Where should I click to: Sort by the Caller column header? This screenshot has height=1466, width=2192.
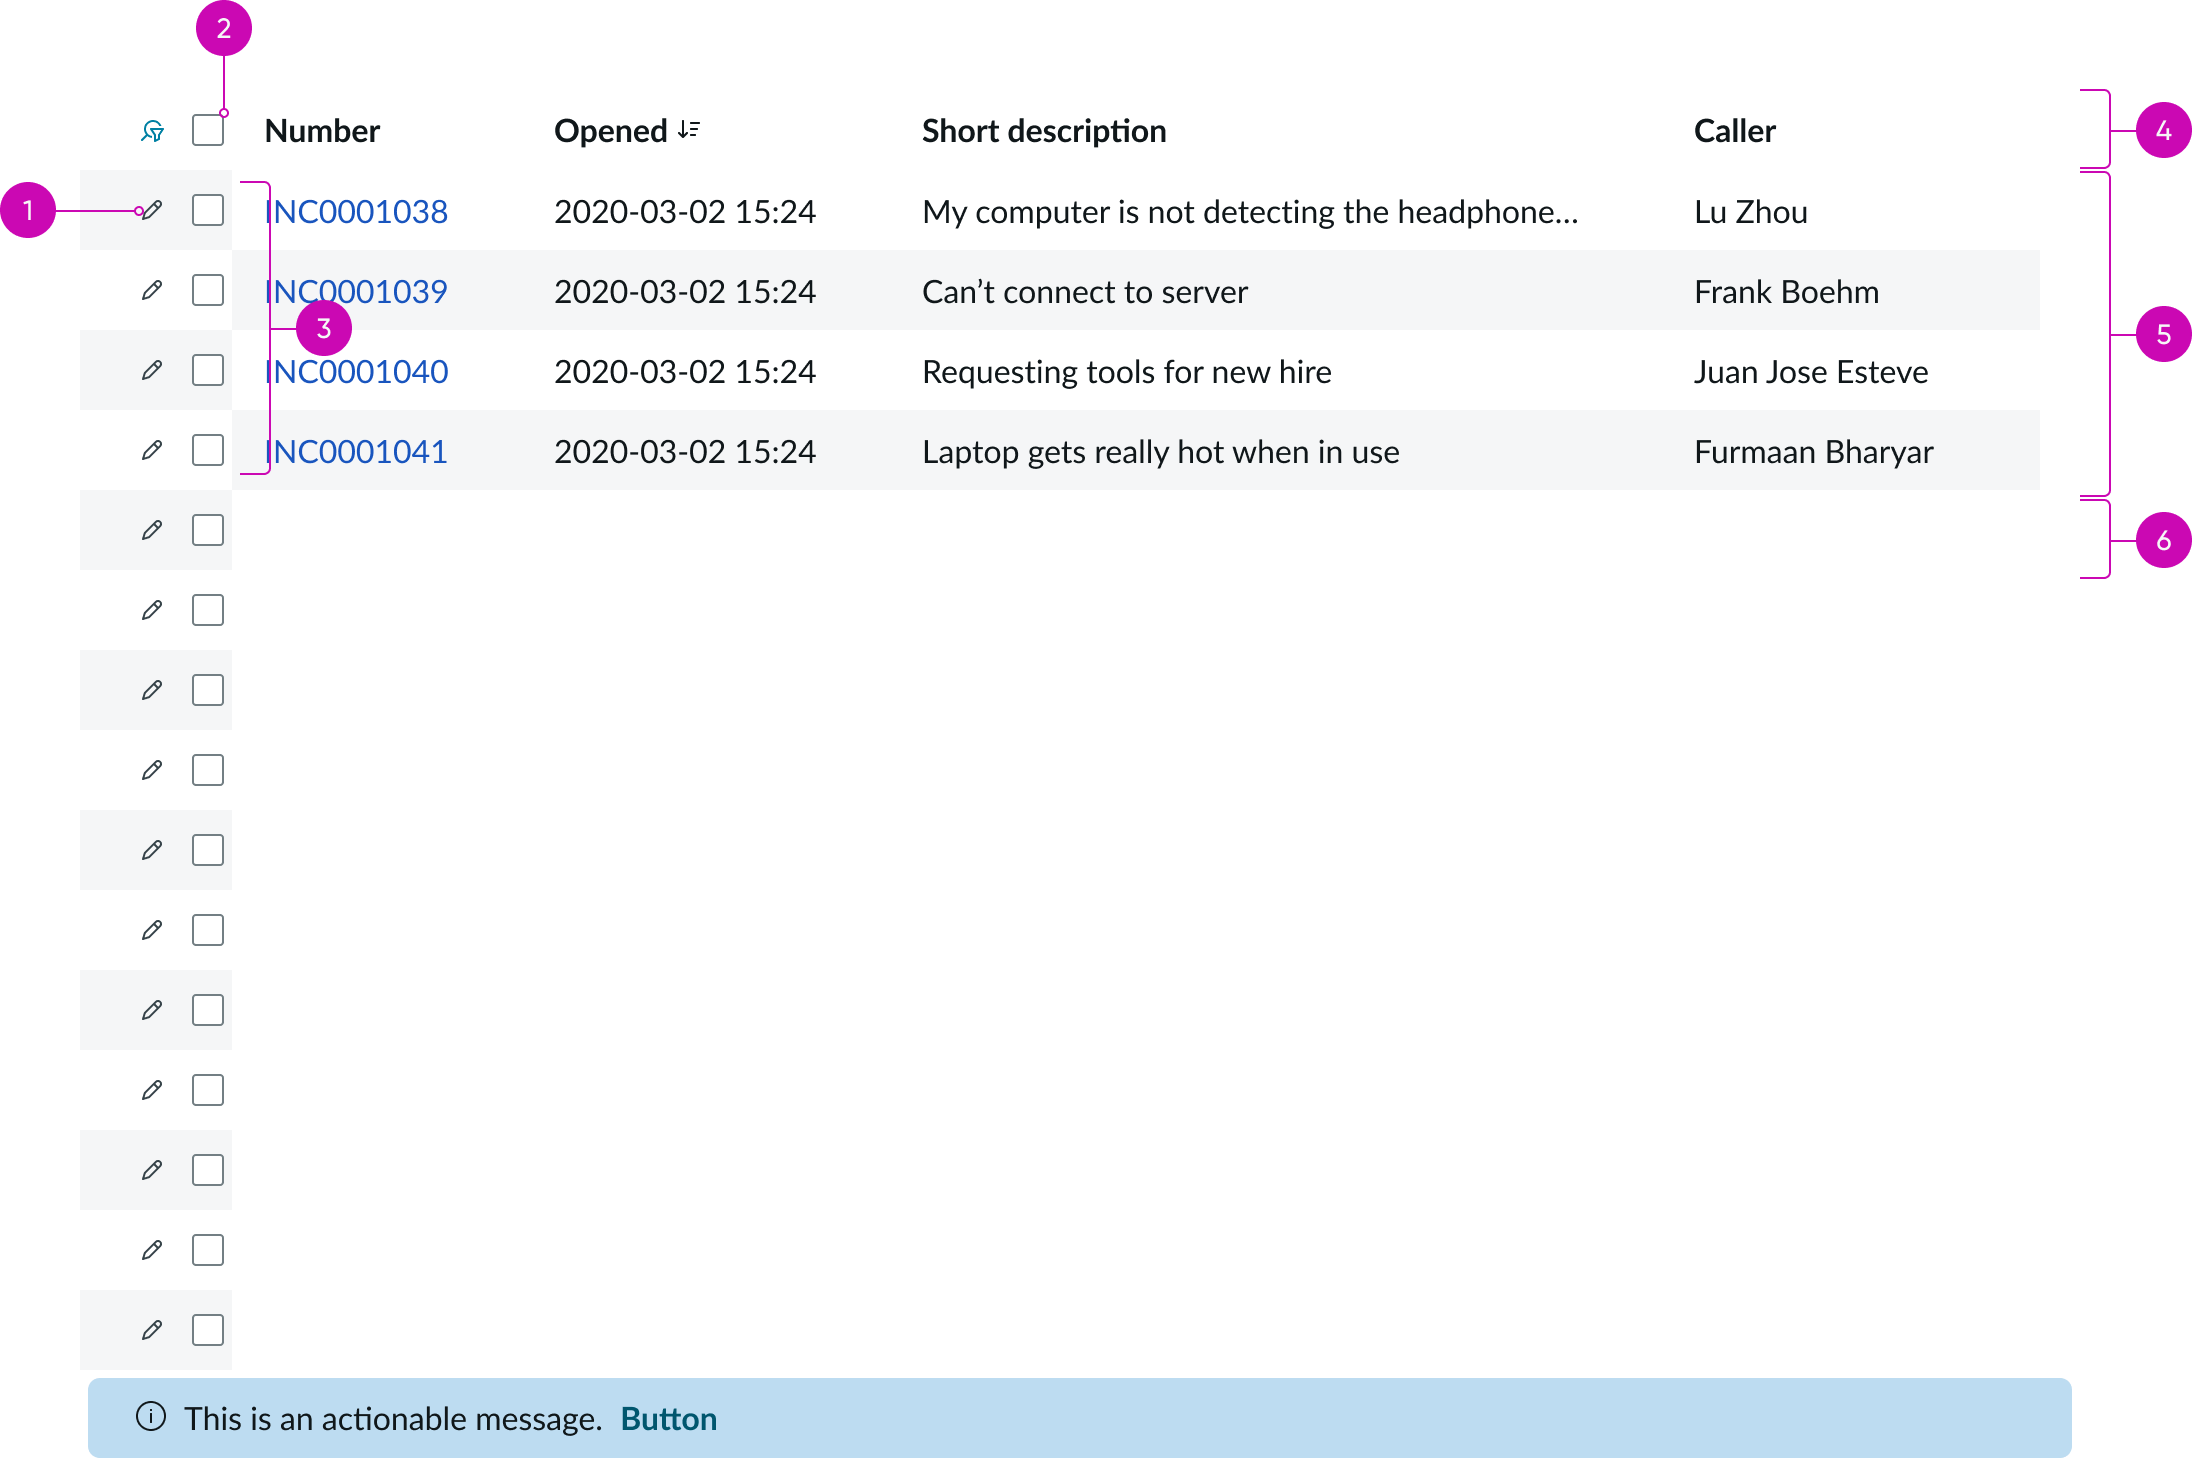tap(1734, 129)
